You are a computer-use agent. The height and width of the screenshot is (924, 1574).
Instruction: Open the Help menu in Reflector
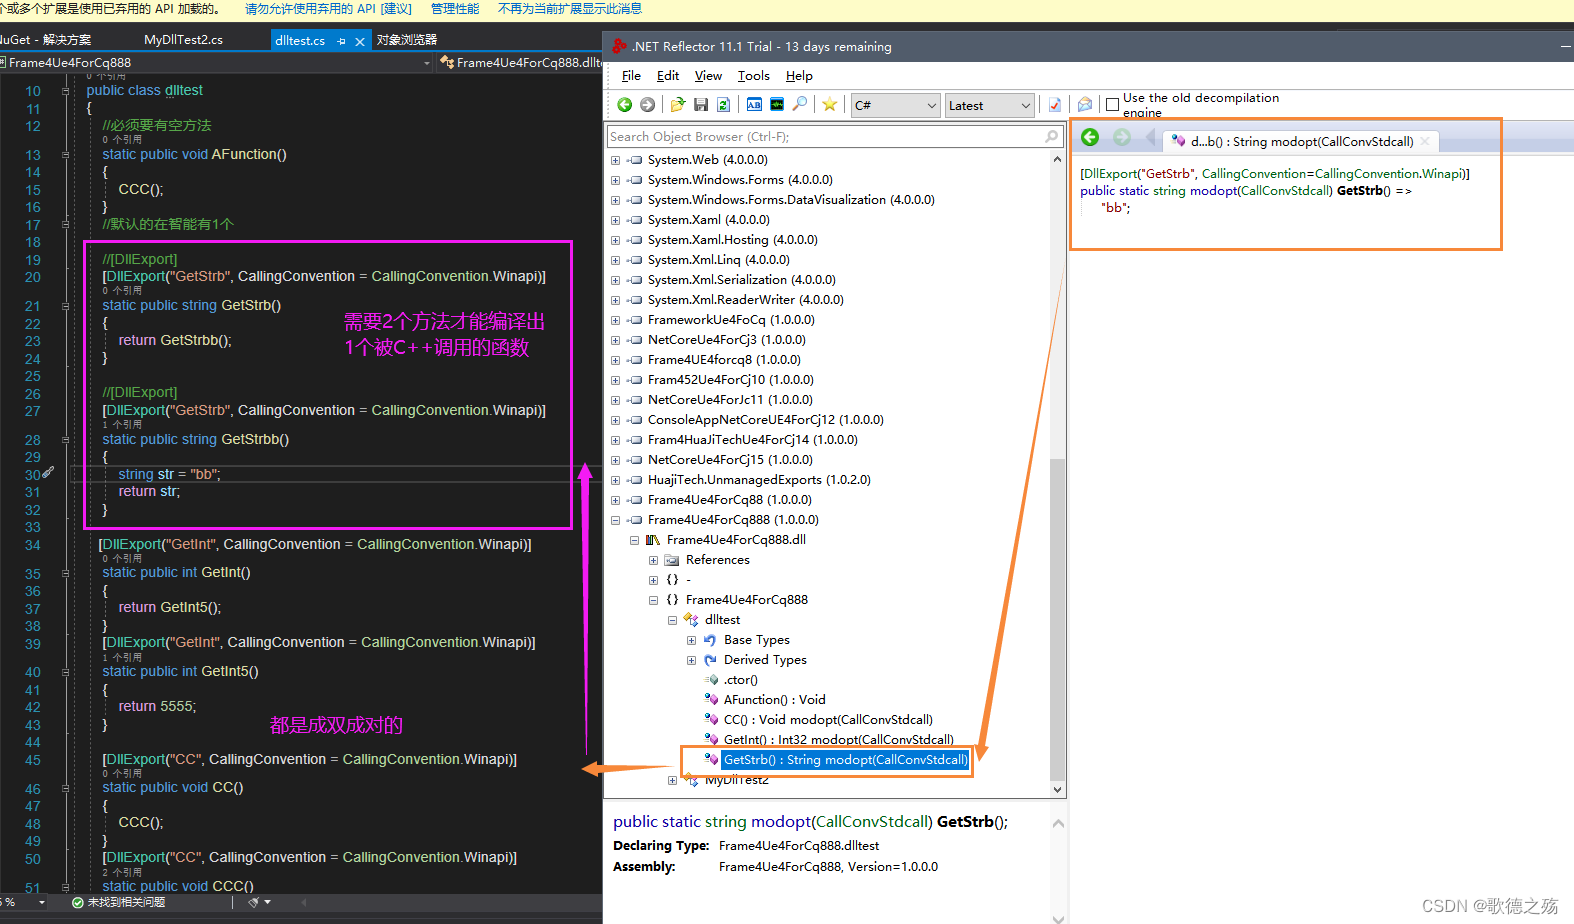click(x=799, y=76)
